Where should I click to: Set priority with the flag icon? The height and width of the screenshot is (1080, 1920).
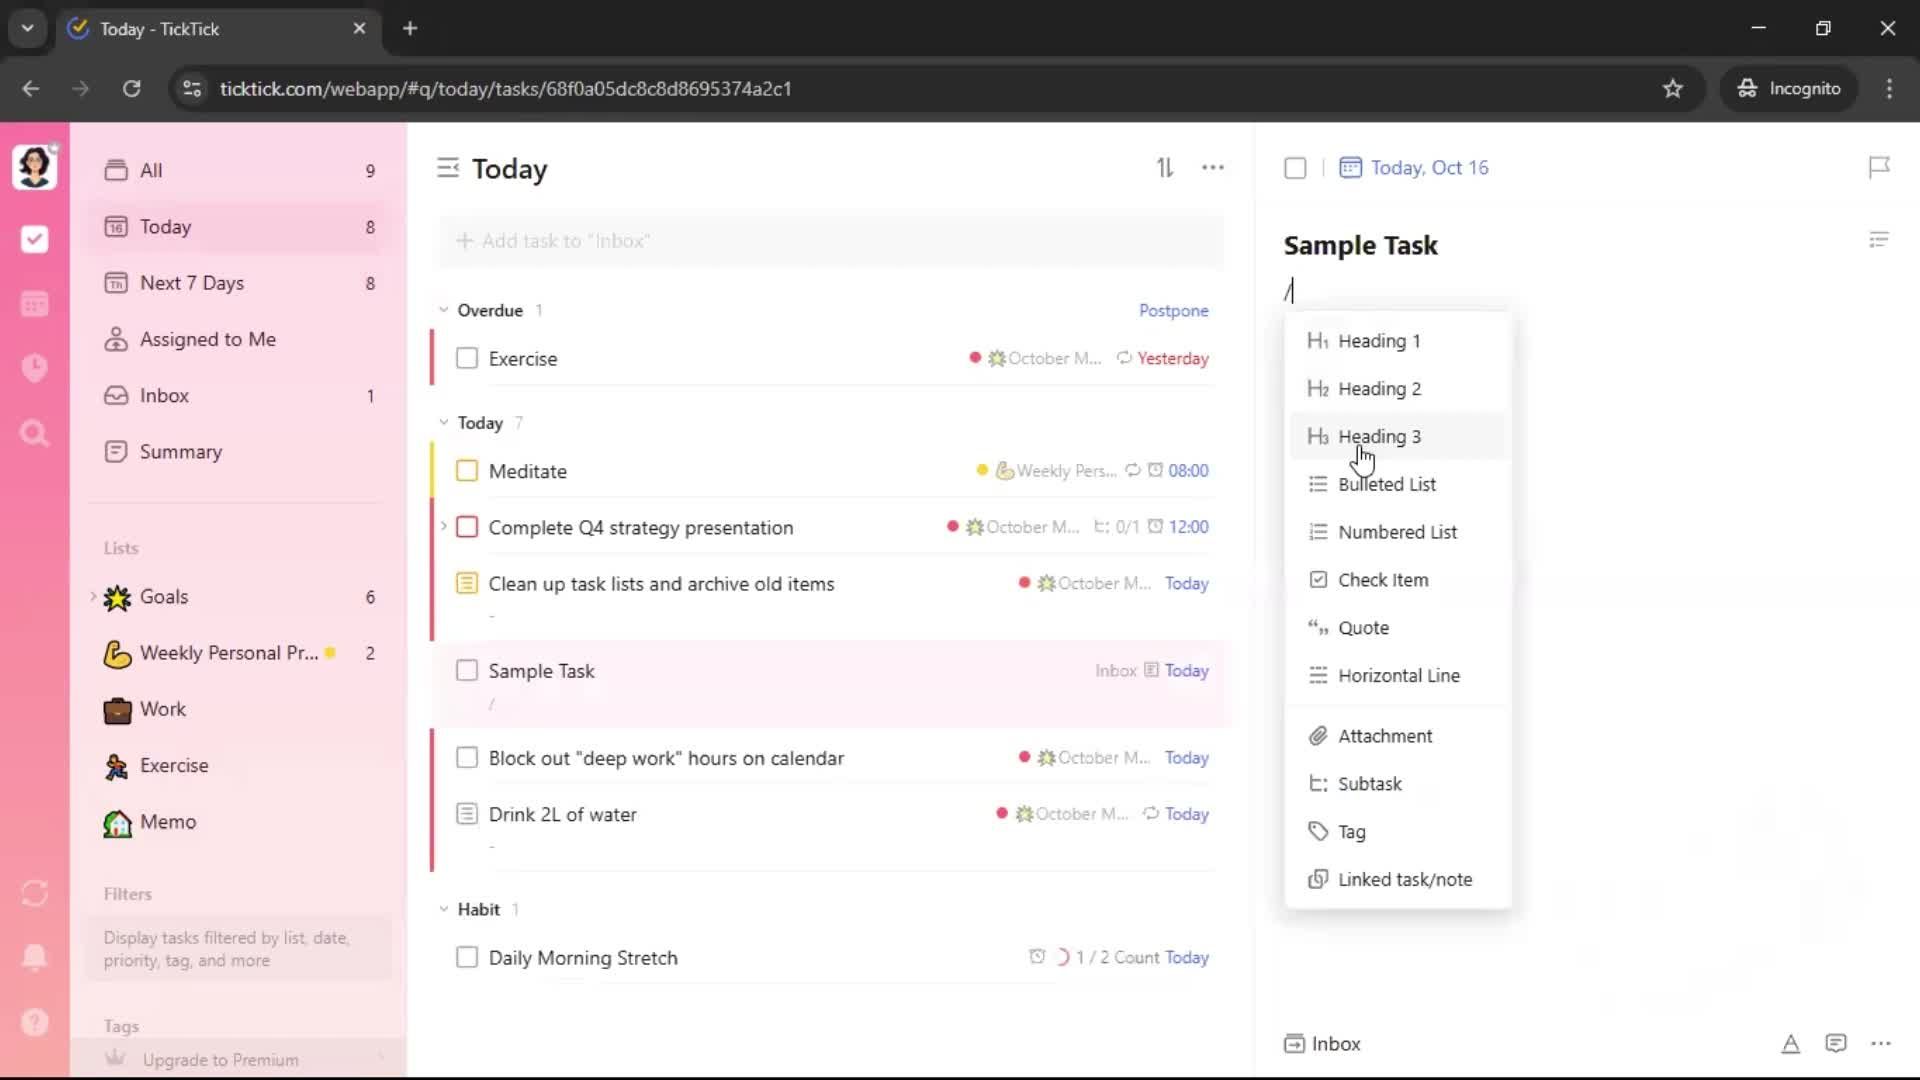tap(1879, 167)
